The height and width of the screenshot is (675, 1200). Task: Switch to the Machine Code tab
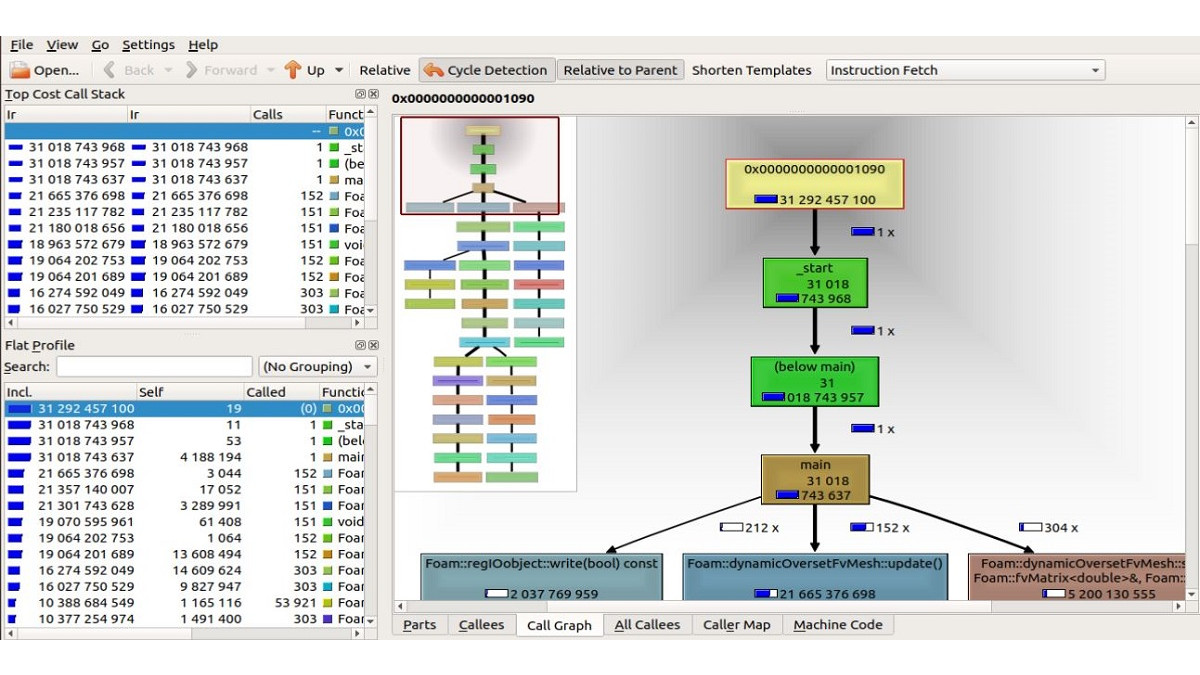pyautogui.click(x=838, y=625)
